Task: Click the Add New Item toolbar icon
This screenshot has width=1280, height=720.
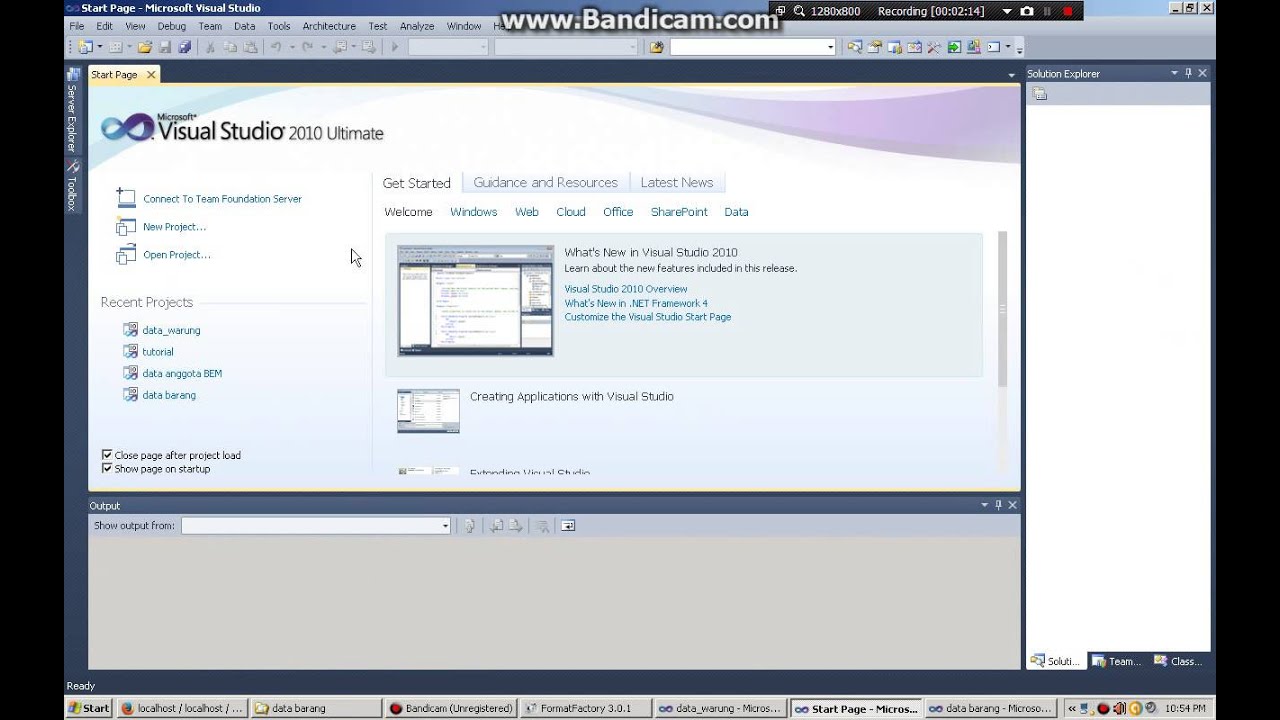Action: 115,47
